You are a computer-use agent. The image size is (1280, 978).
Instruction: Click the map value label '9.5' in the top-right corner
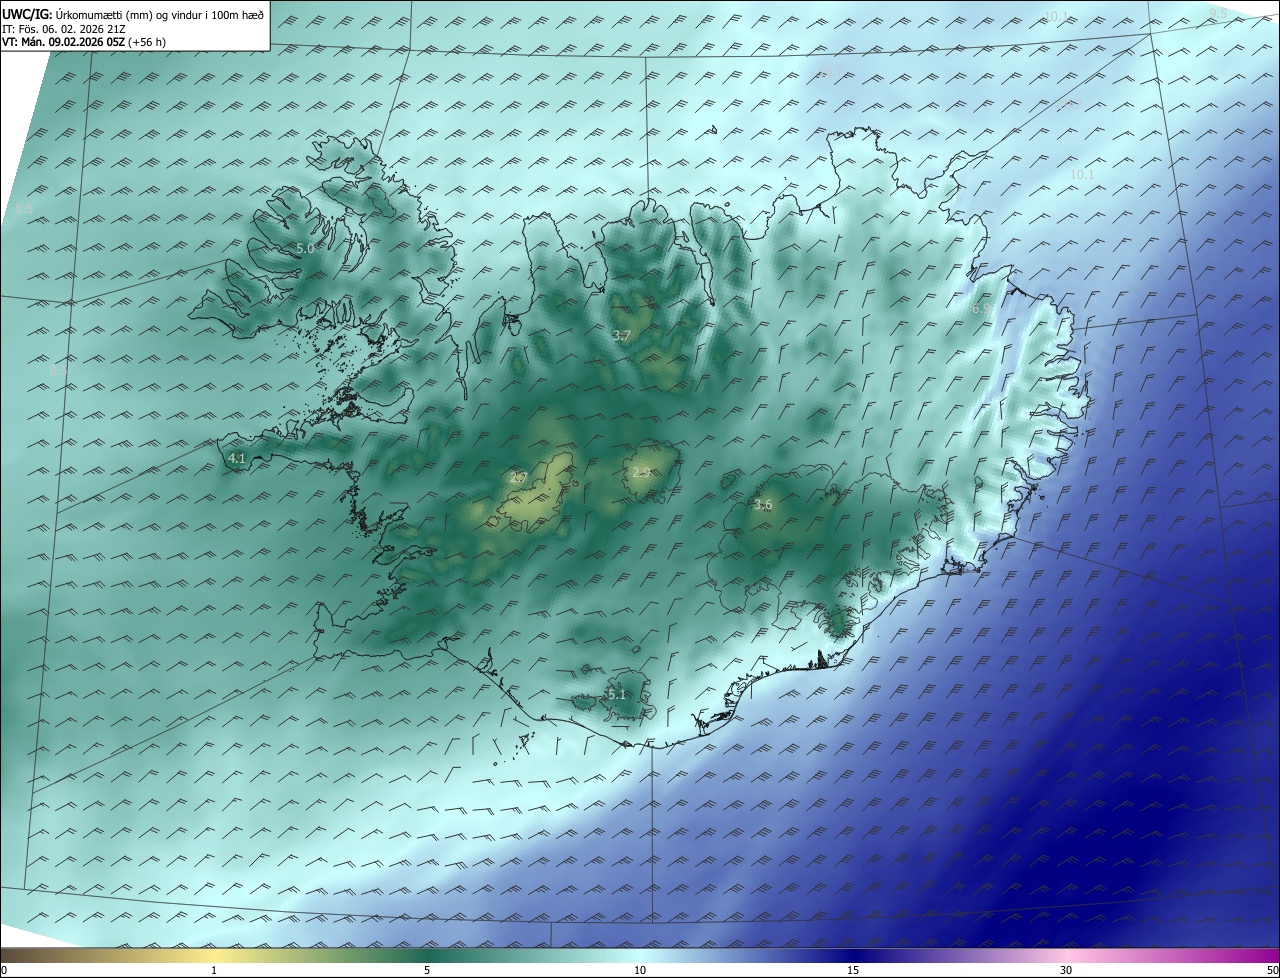(1218, 13)
